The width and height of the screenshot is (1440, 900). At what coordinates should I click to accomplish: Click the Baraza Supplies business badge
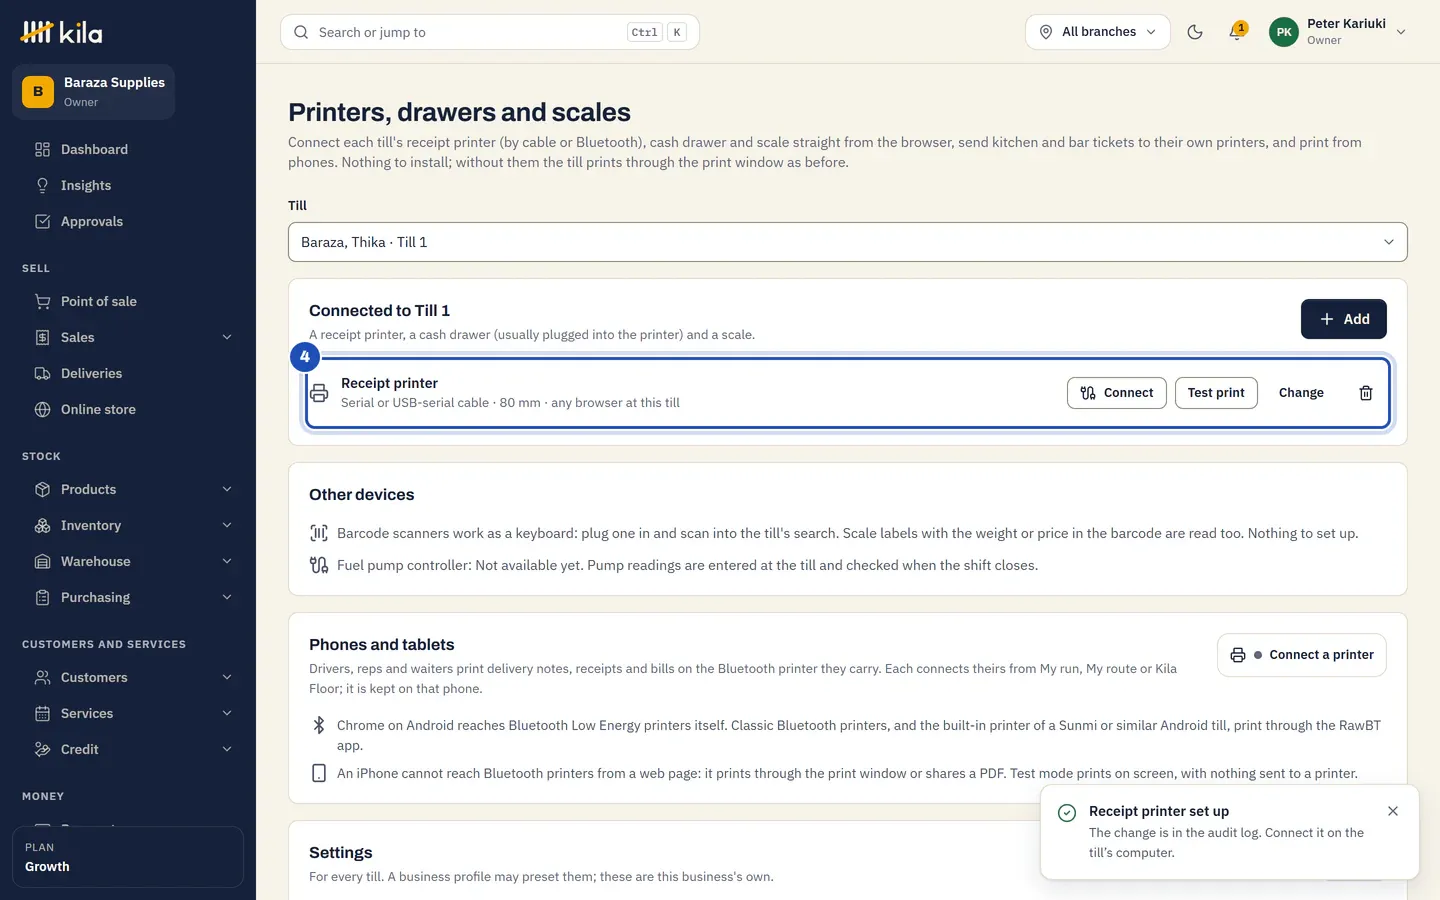point(94,92)
